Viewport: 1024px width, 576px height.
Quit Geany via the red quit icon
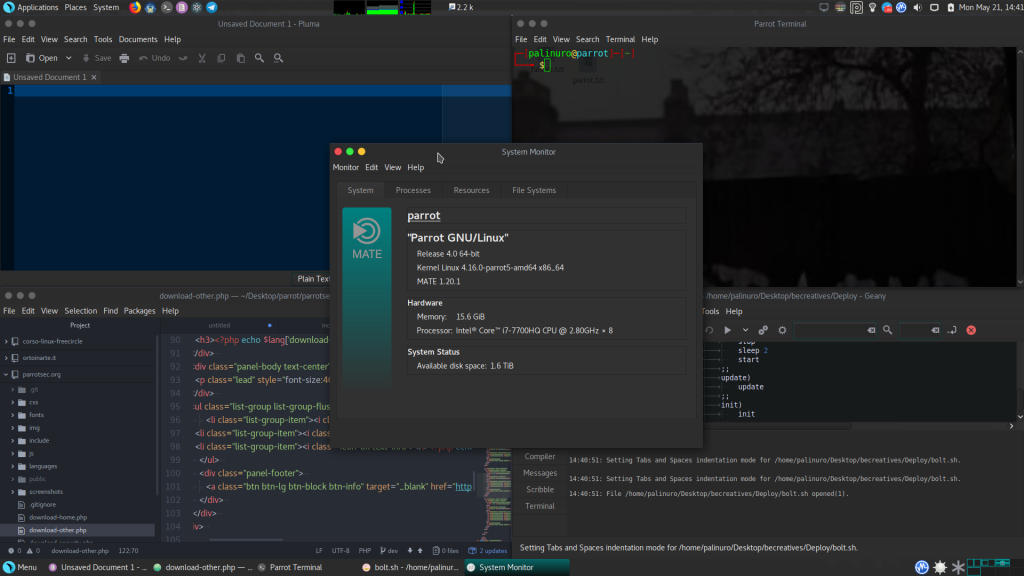pos(970,330)
